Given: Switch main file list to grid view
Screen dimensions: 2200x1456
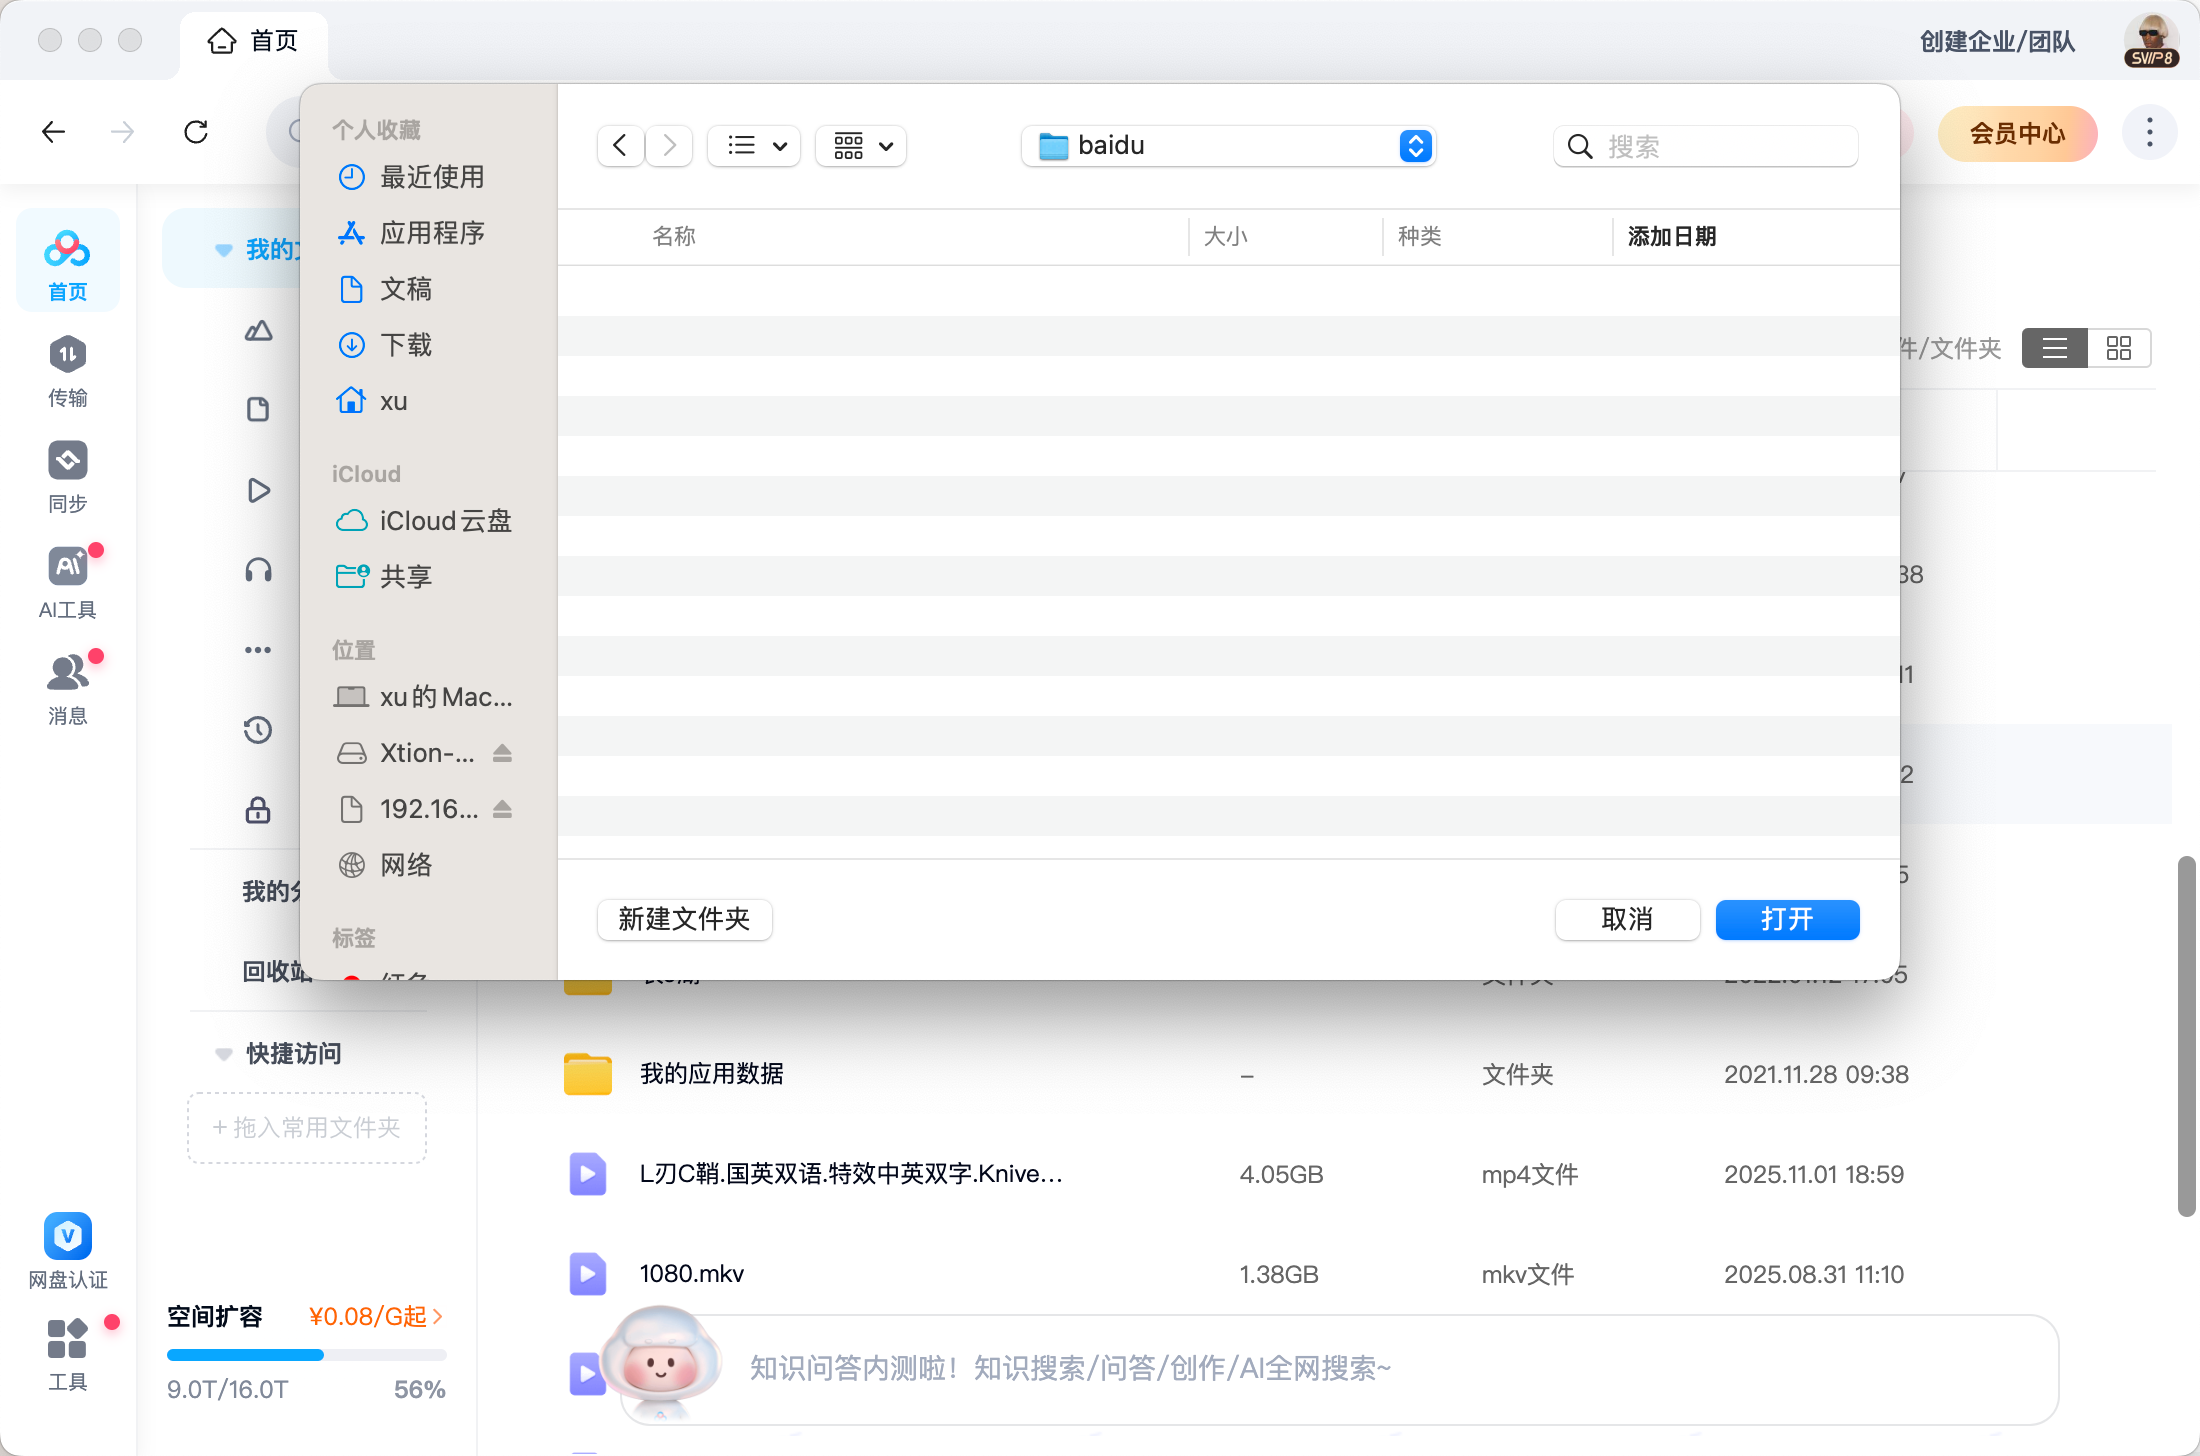Looking at the screenshot, I should [x=2118, y=348].
